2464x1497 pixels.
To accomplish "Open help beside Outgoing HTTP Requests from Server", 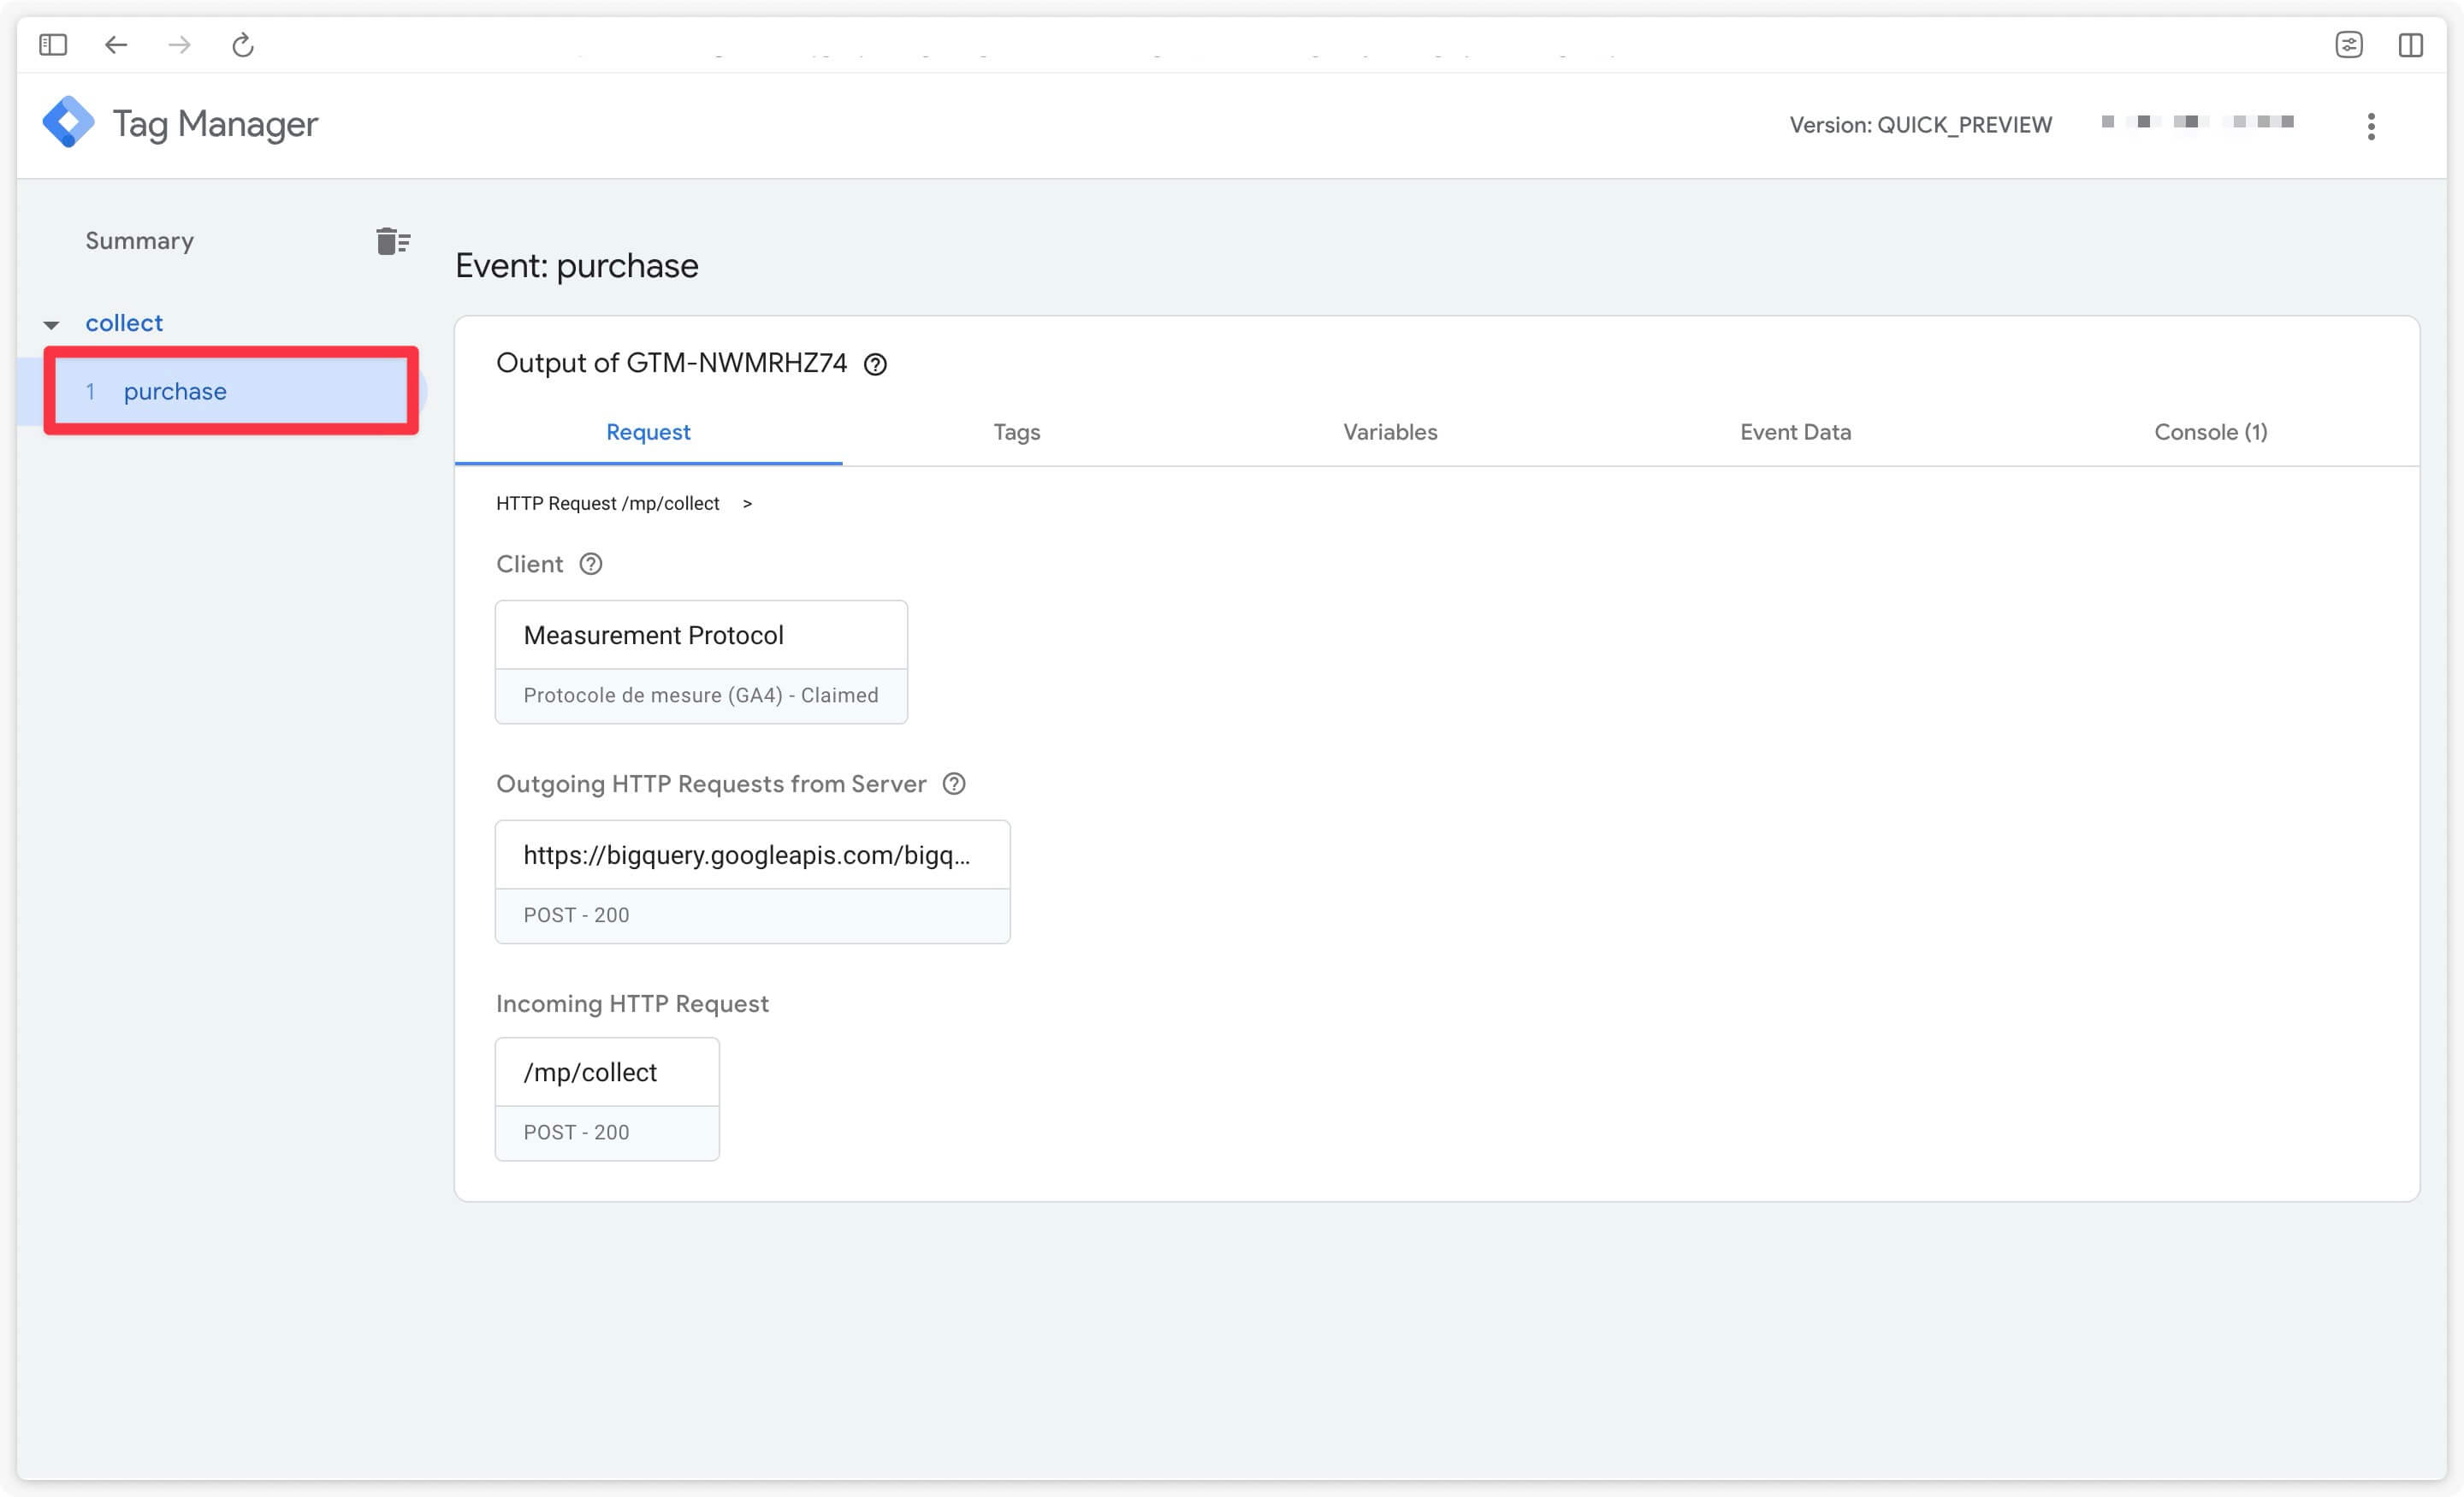I will 954,784.
